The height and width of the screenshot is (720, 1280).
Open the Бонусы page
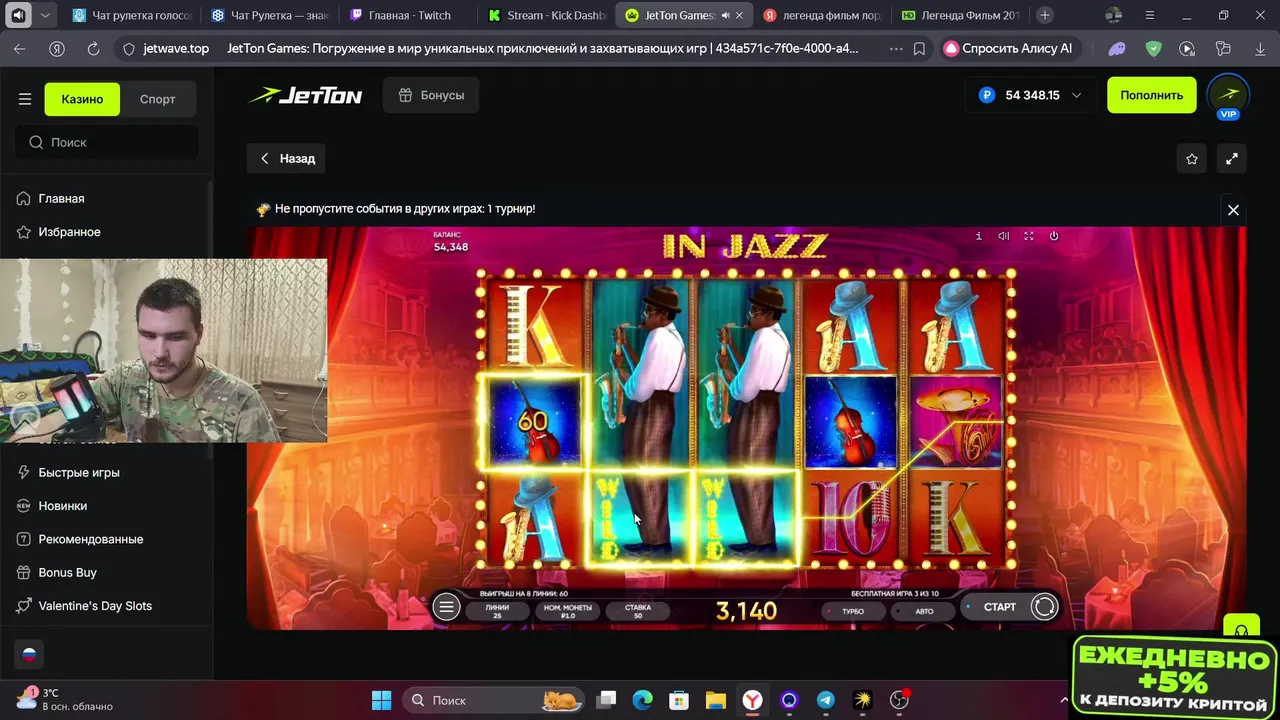coord(431,95)
